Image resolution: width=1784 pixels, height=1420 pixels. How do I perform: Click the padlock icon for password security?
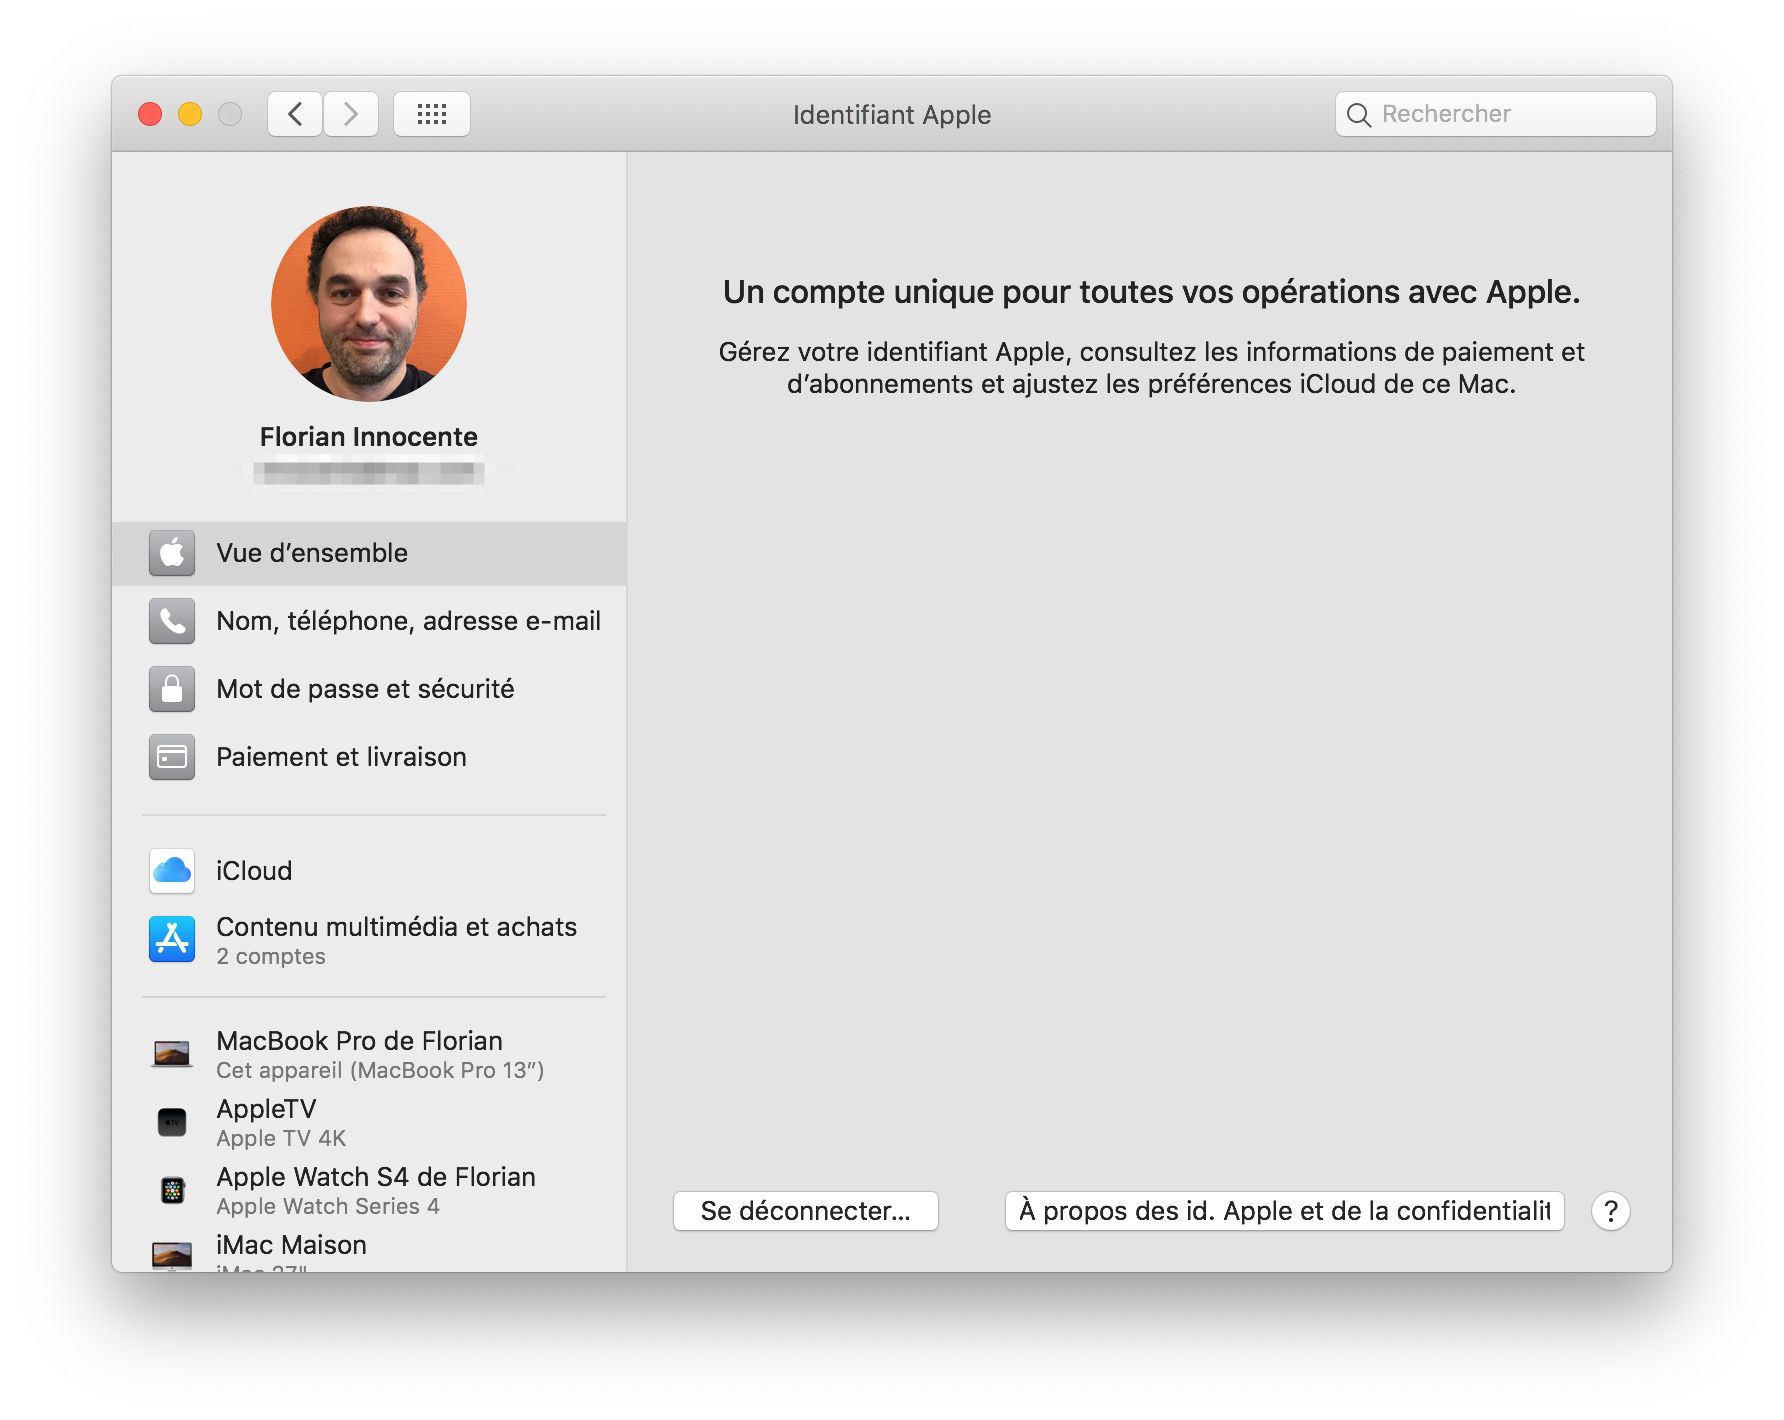(172, 689)
